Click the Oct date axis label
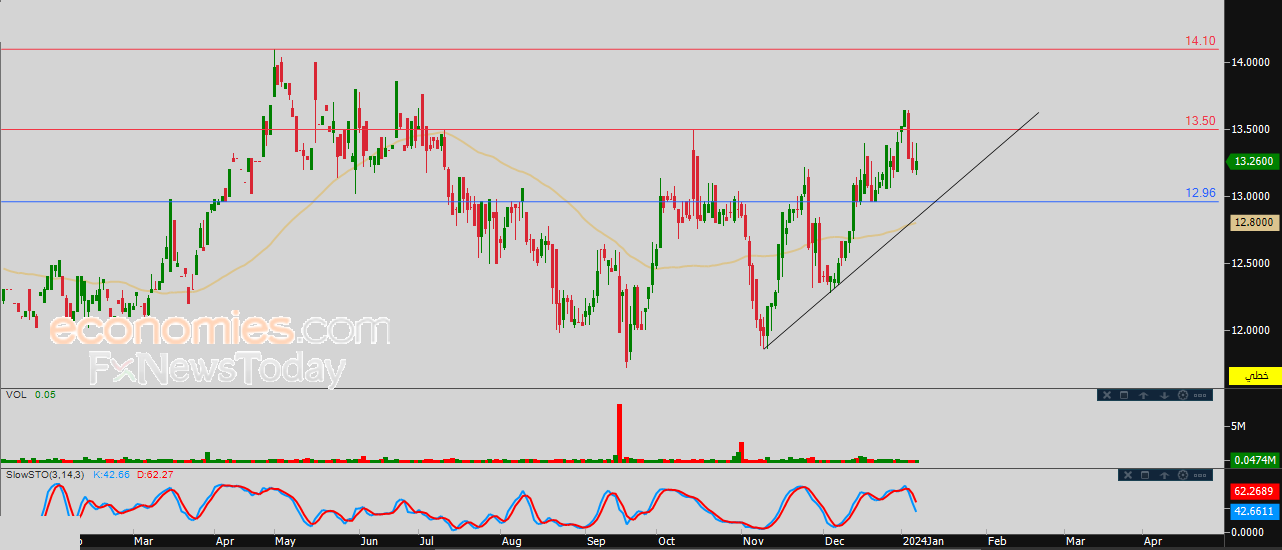1282x550 pixels. [x=666, y=541]
